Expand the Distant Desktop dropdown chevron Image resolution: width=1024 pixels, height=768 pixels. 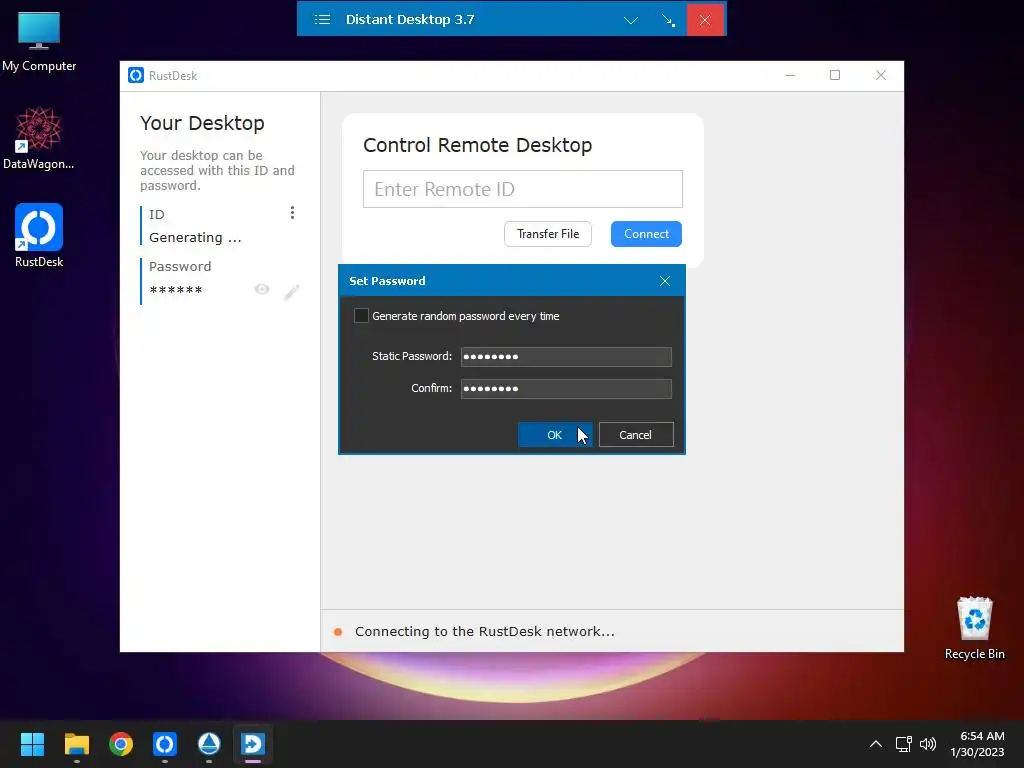tap(630, 20)
